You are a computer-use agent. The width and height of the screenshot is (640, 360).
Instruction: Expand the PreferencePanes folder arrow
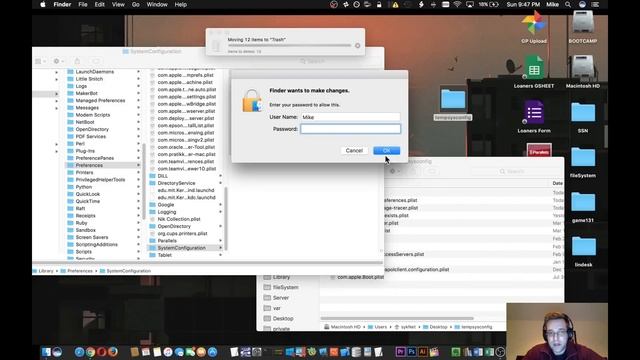138,158
